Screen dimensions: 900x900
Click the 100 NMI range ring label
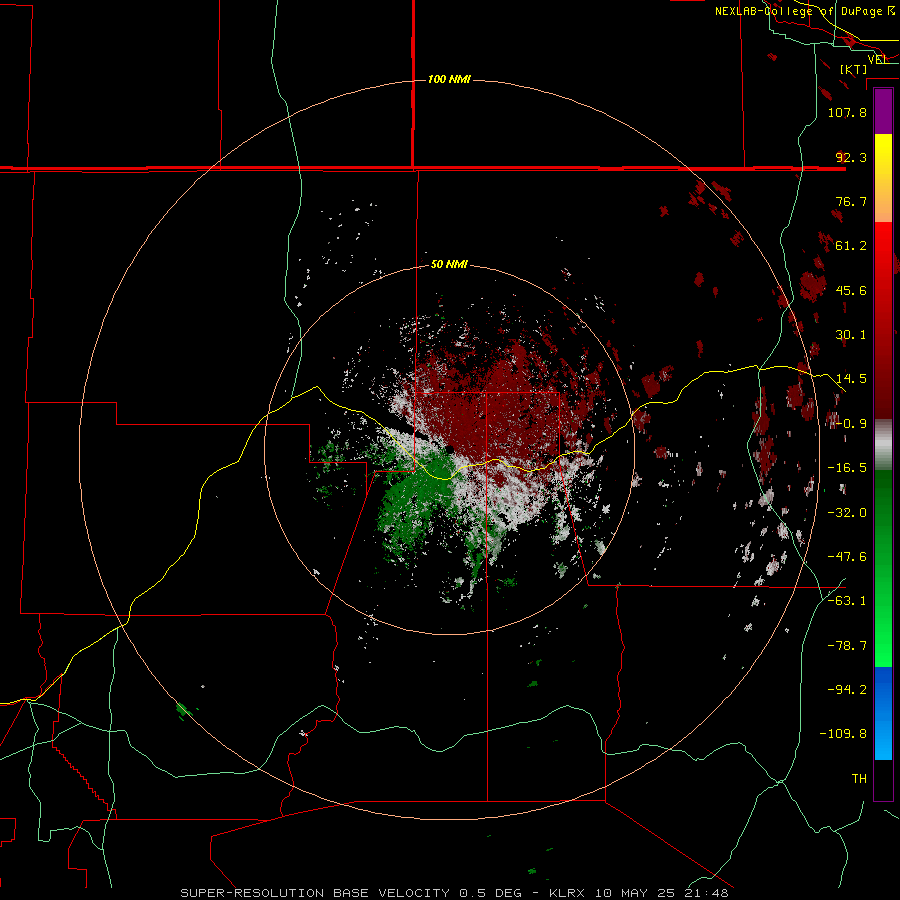pyautogui.click(x=449, y=79)
